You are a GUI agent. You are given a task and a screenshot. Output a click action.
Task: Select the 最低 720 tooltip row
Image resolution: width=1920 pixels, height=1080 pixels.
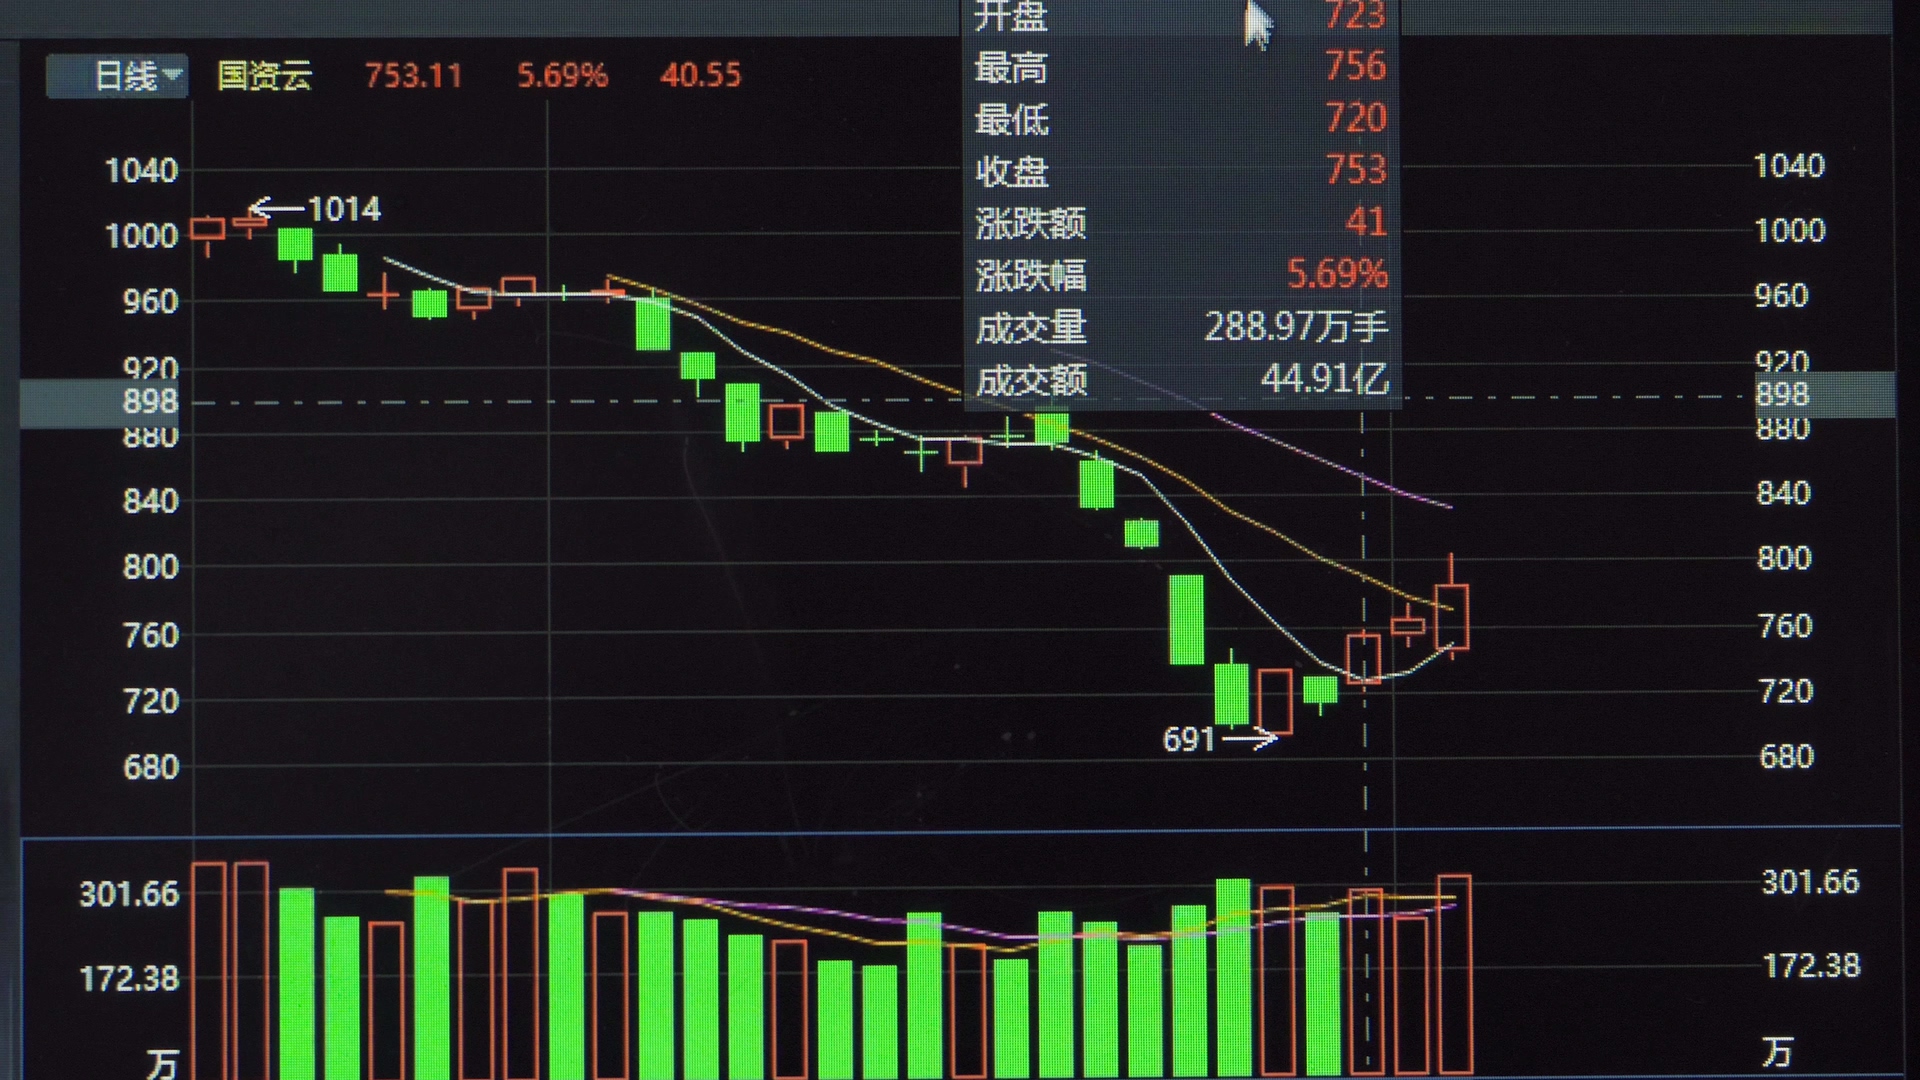pos(1180,119)
